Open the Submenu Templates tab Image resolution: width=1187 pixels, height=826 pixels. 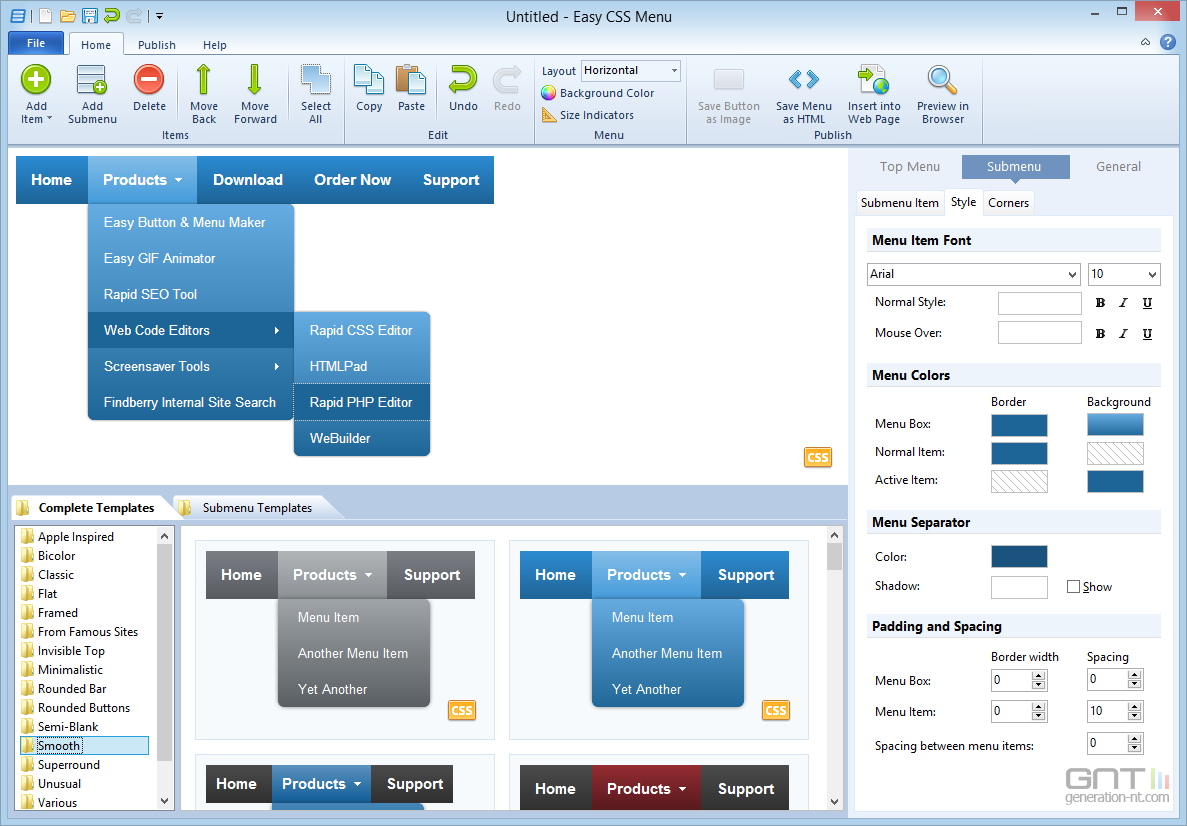257,508
